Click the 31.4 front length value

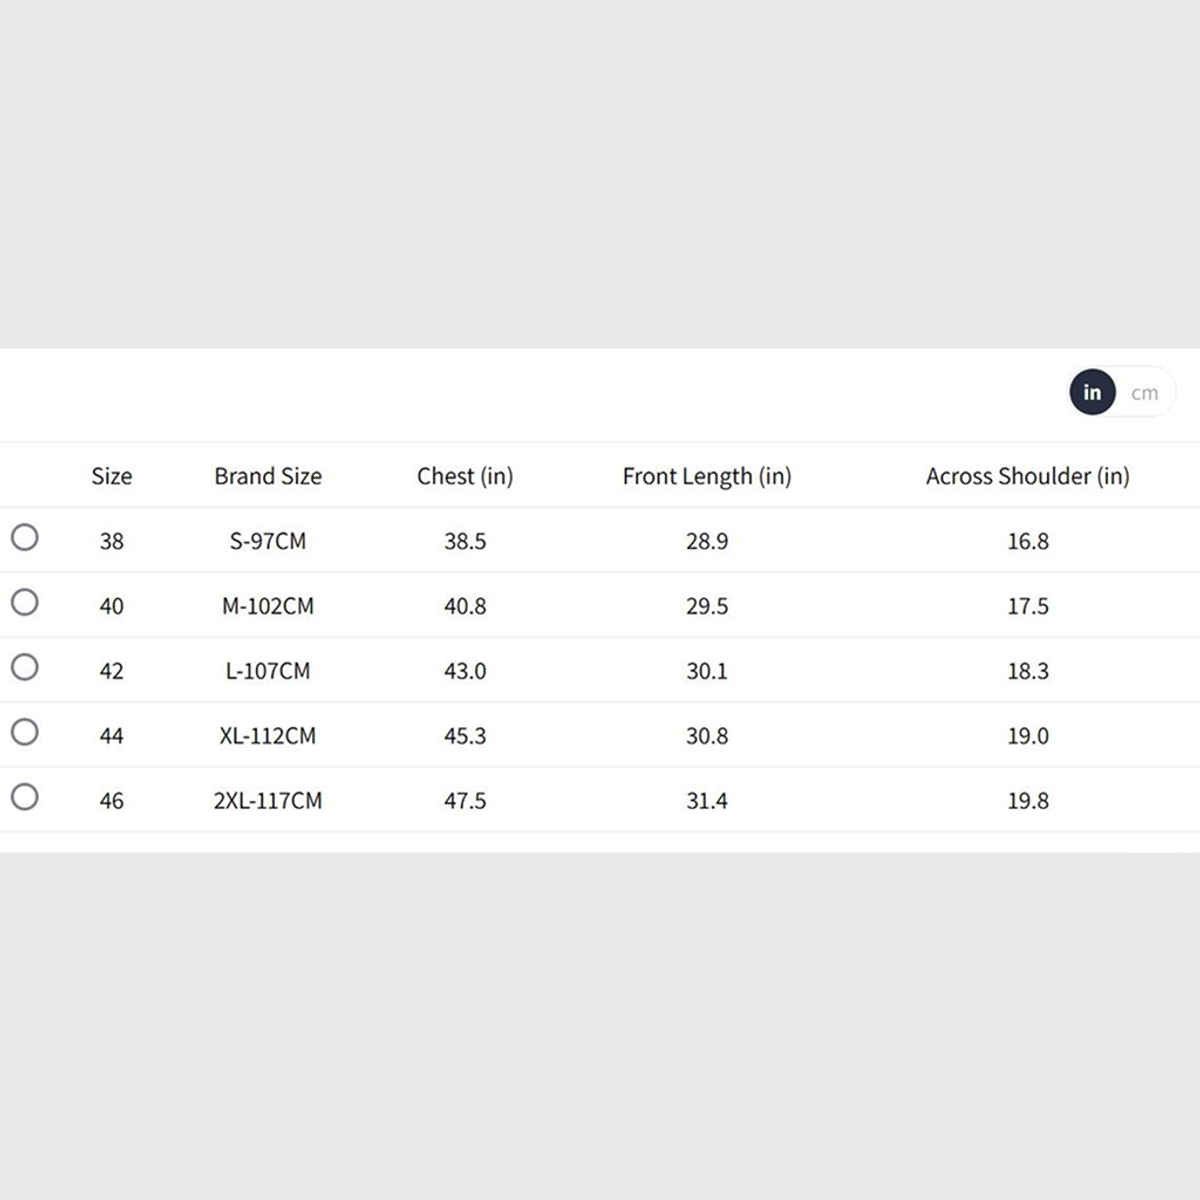point(707,801)
